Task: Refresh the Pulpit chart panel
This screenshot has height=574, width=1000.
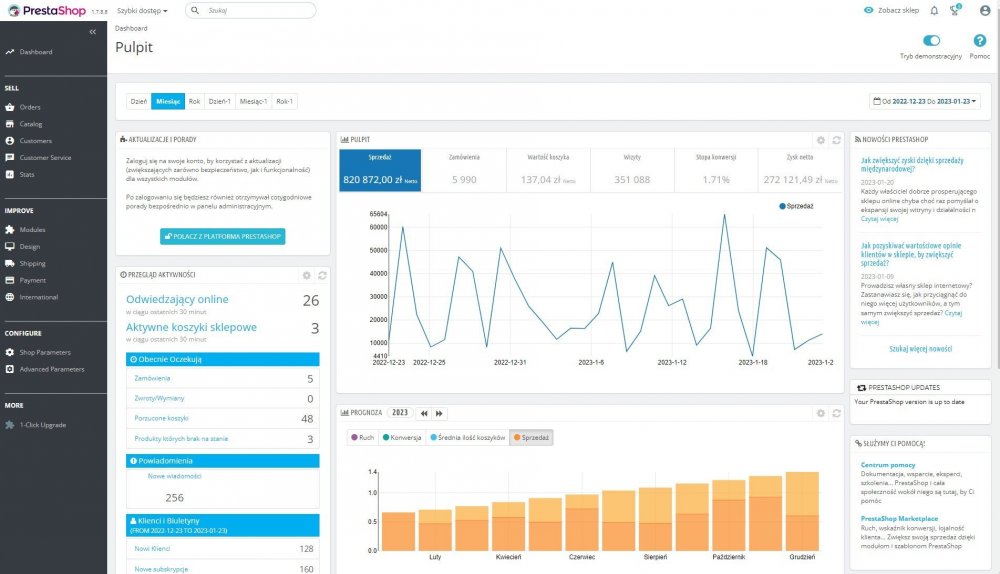Action: pyautogui.click(x=836, y=140)
